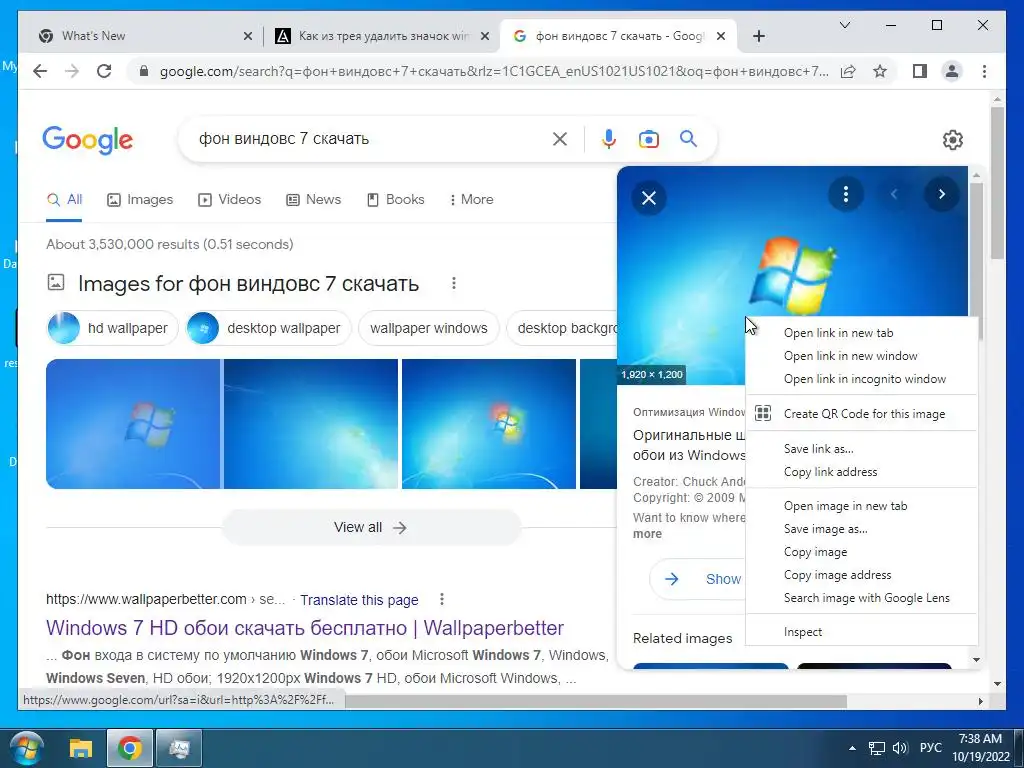
Task: Open Google settings gear icon
Action: [952, 140]
